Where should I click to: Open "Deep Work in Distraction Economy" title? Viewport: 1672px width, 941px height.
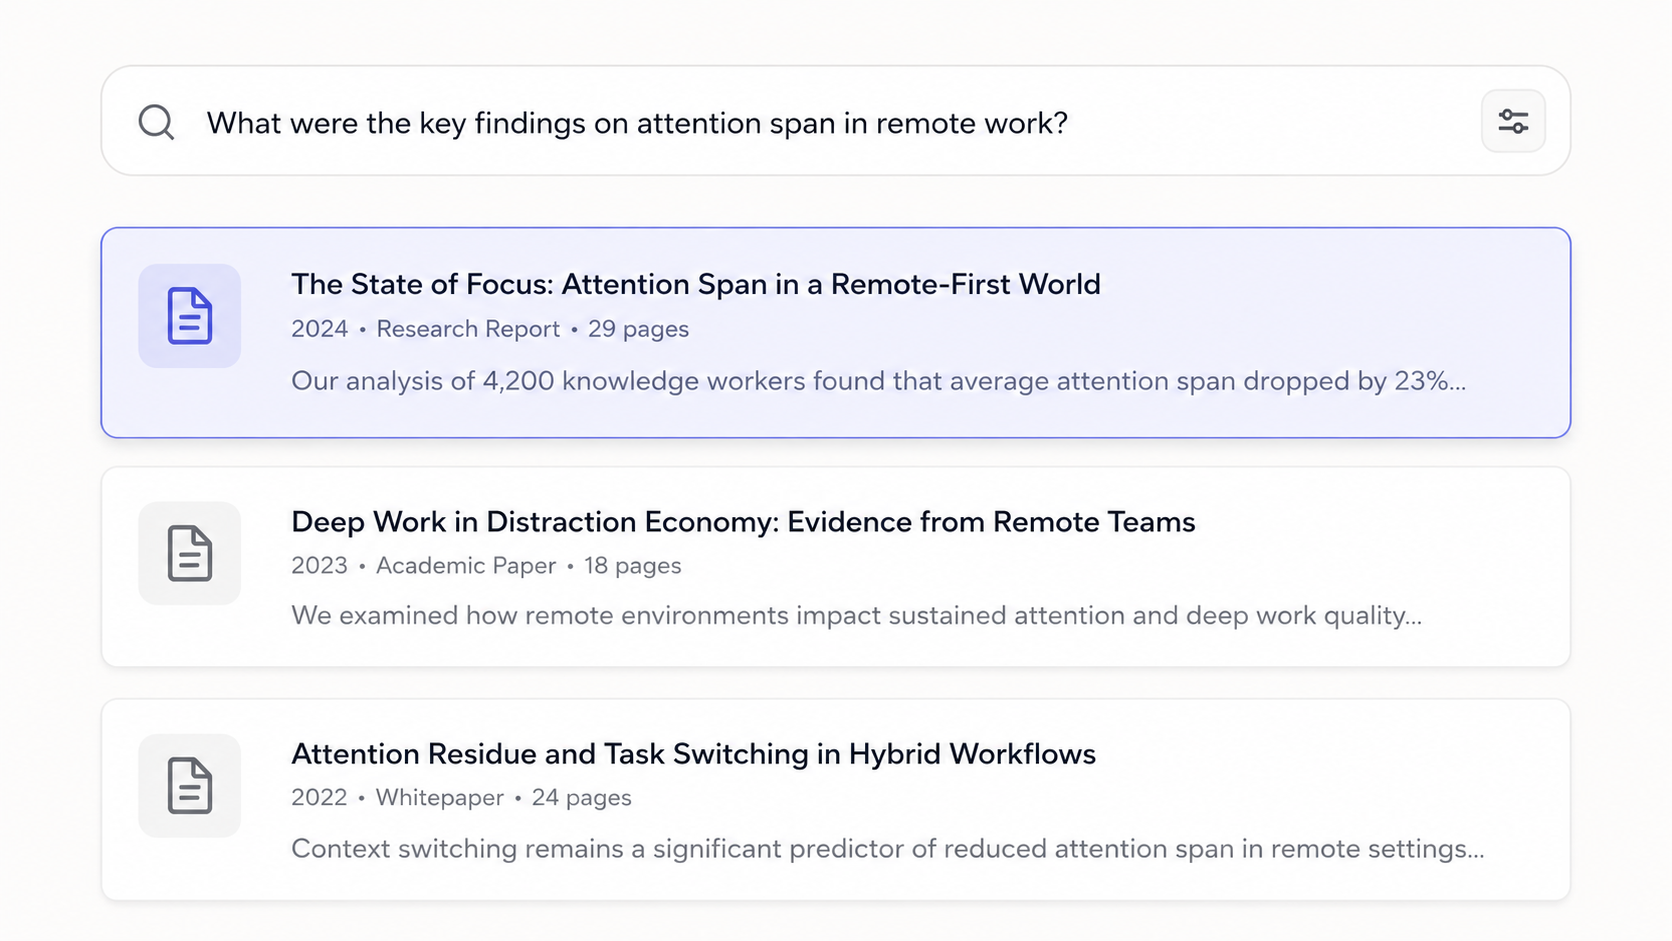743,521
